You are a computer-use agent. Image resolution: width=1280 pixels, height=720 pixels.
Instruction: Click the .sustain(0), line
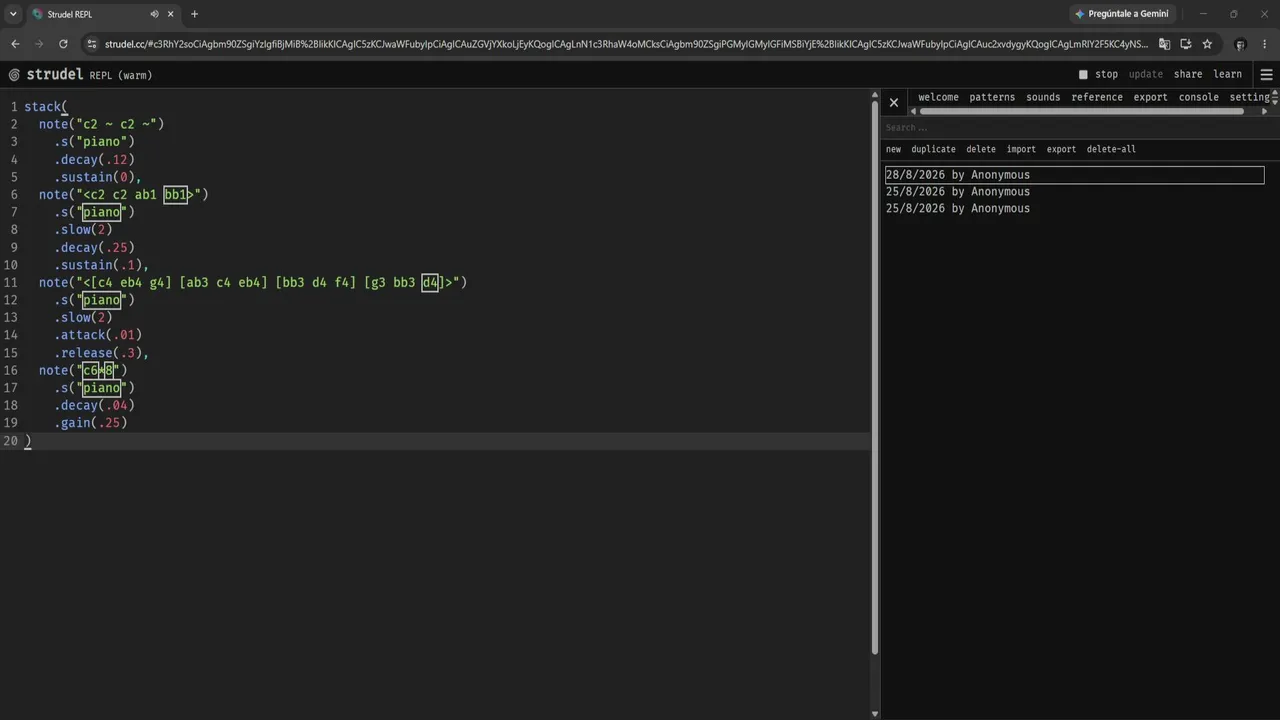pos(98,177)
